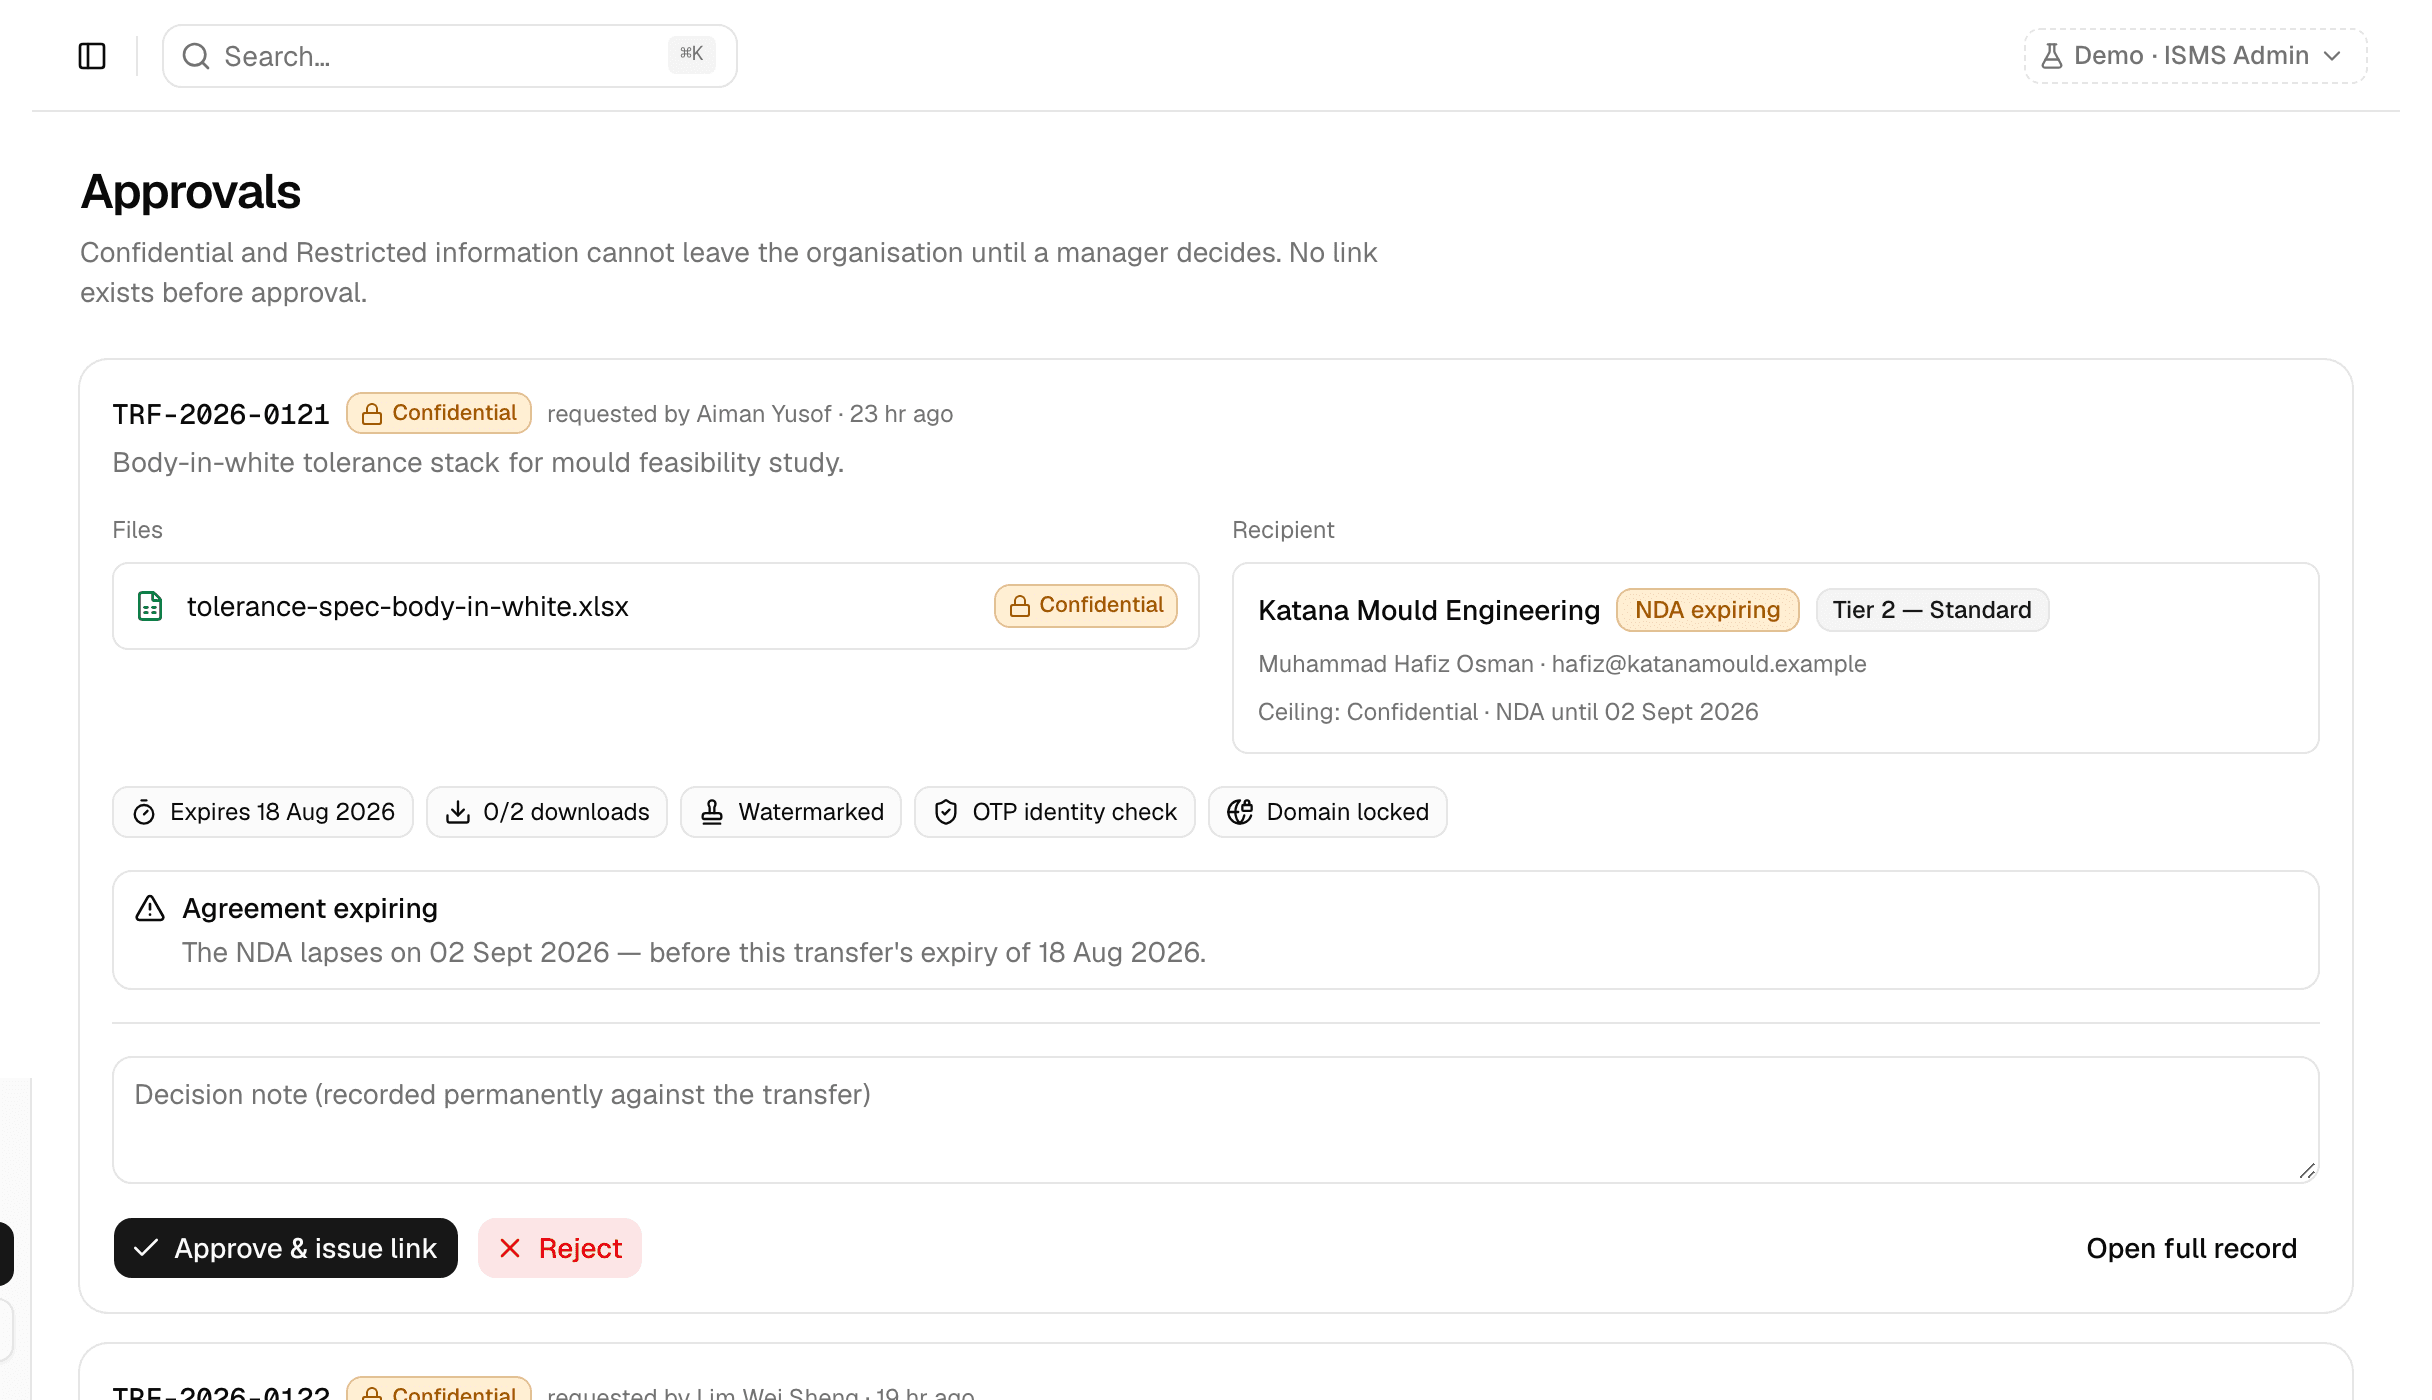
Task: Click the TRF-2026-0121 transfer ID
Action: tap(221, 414)
